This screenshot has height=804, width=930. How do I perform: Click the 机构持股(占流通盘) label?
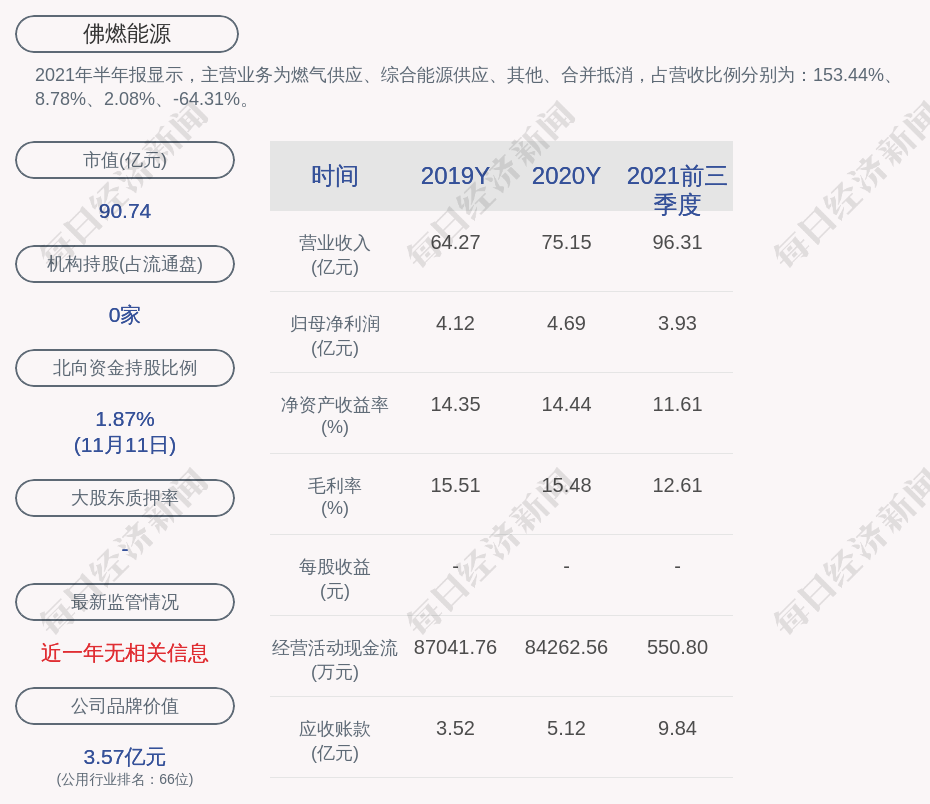click(x=125, y=264)
